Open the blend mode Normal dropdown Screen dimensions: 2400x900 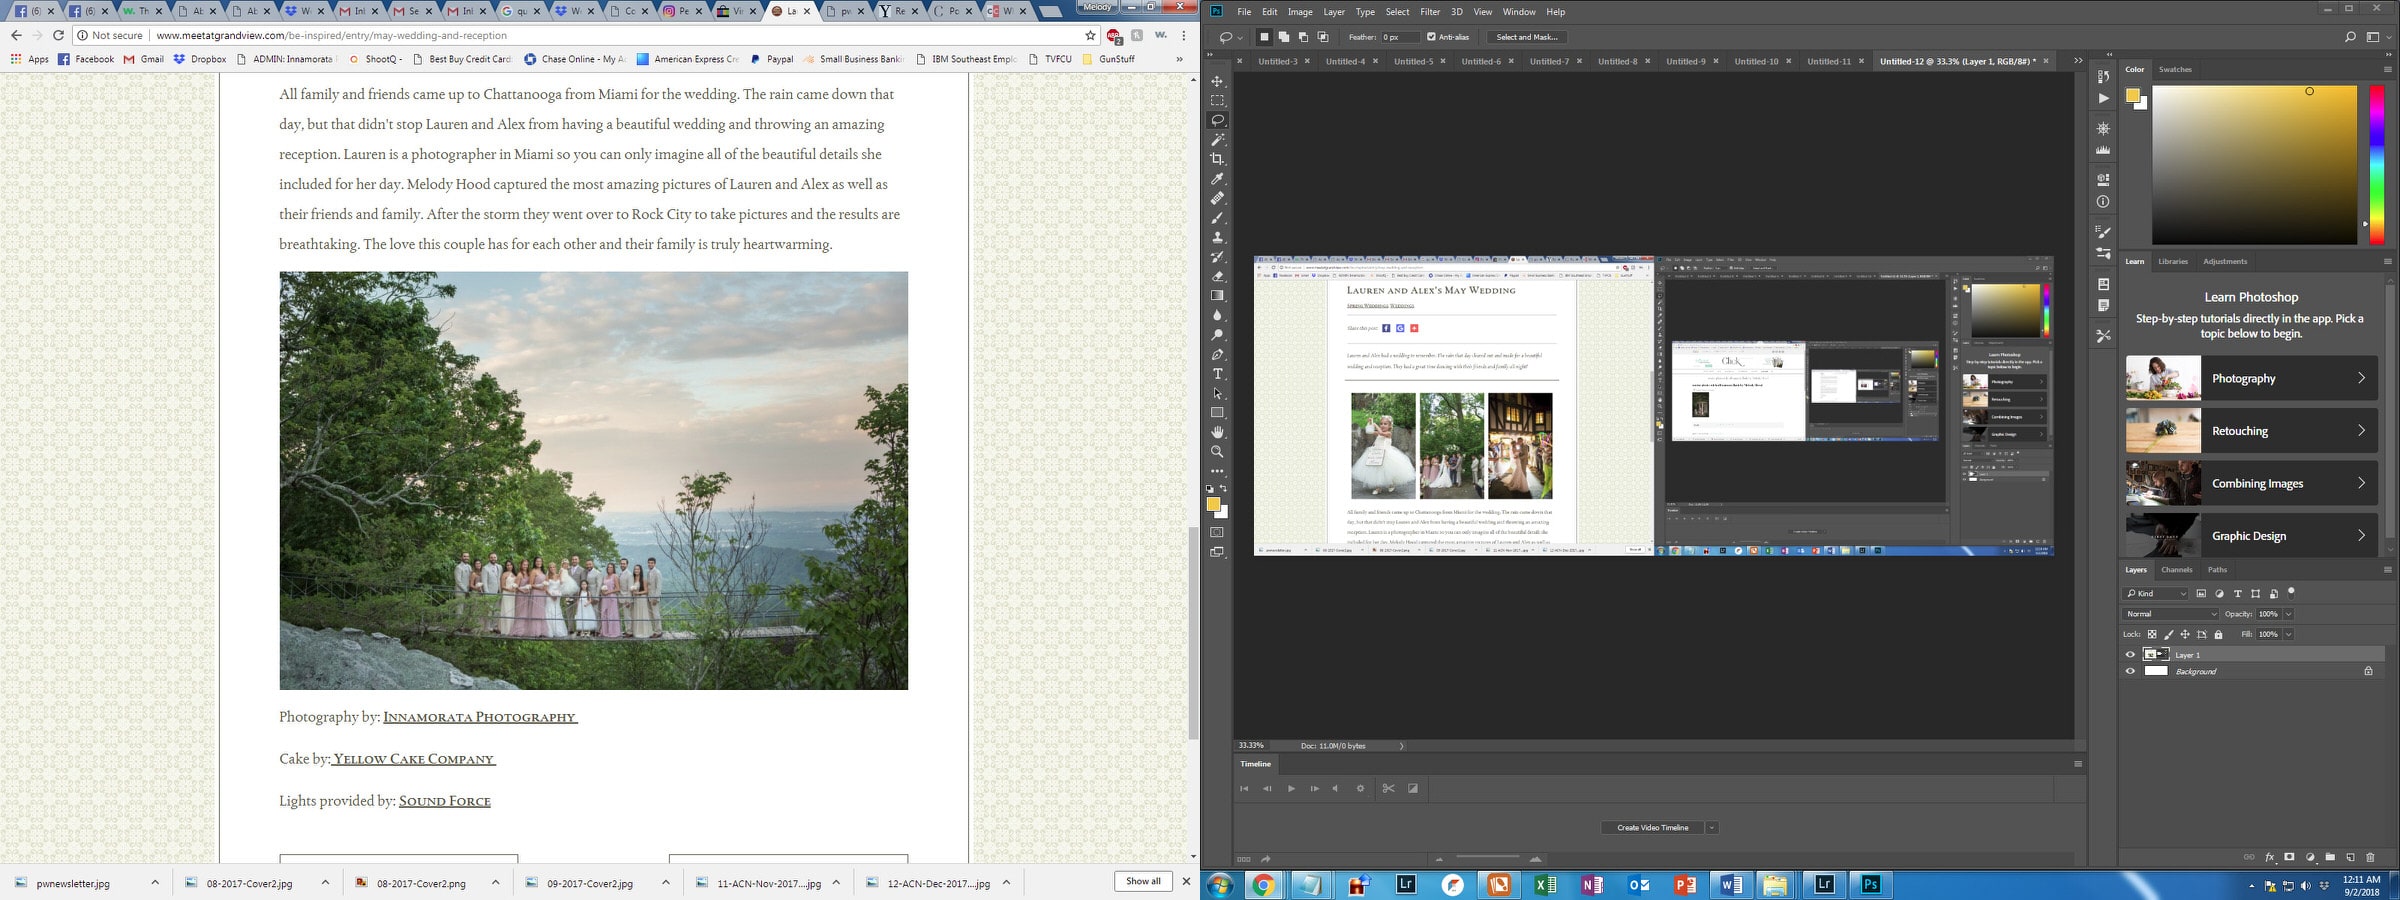tap(2170, 614)
